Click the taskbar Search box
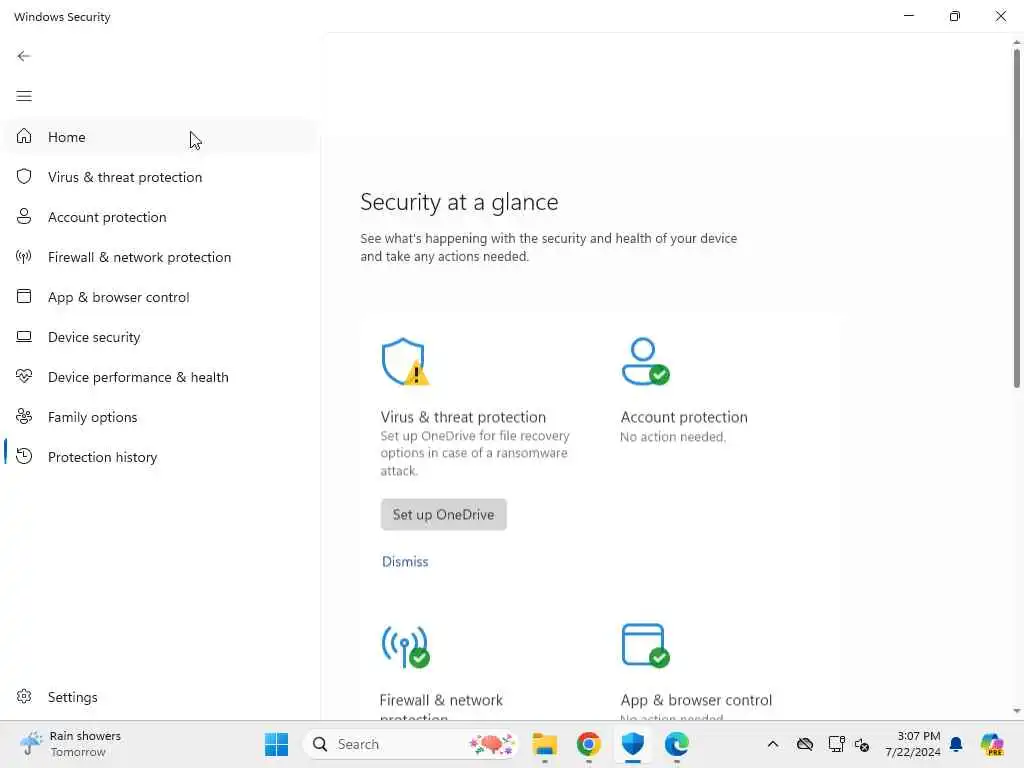This screenshot has height=768, width=1024. (x=411, y=744)
